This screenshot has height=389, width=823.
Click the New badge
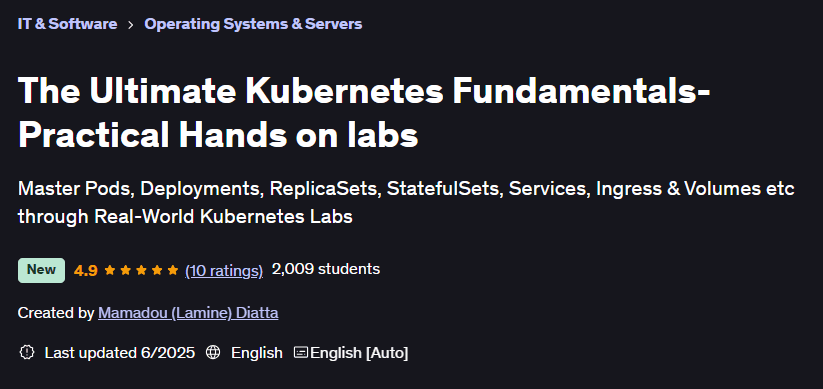tap(41, 270)
